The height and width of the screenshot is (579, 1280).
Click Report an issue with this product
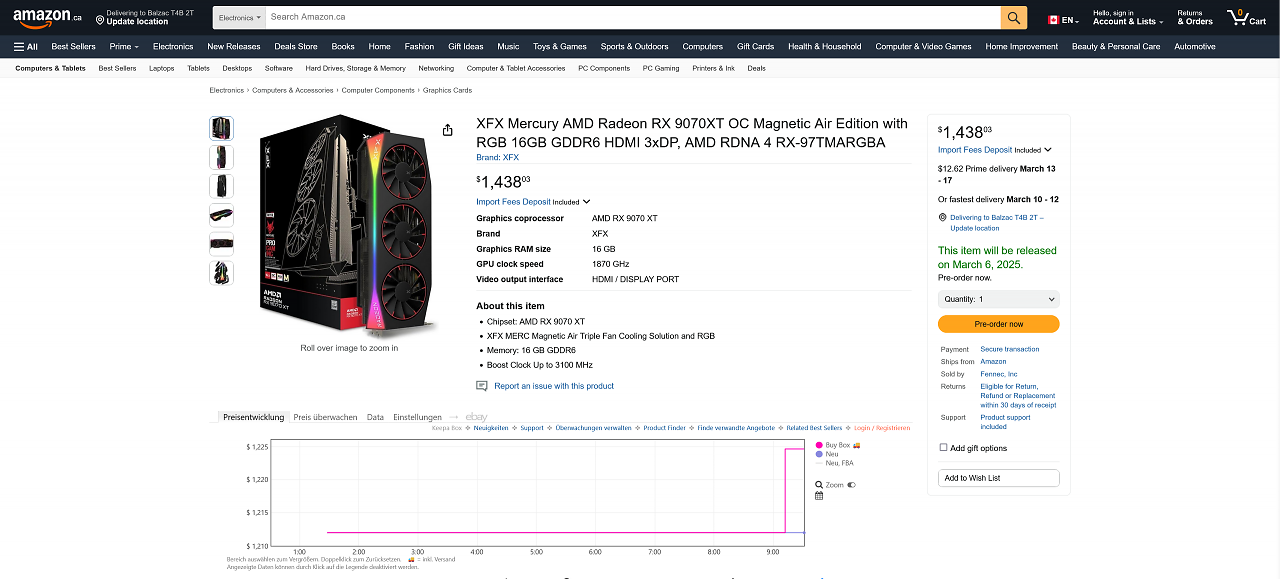point(554,386)
